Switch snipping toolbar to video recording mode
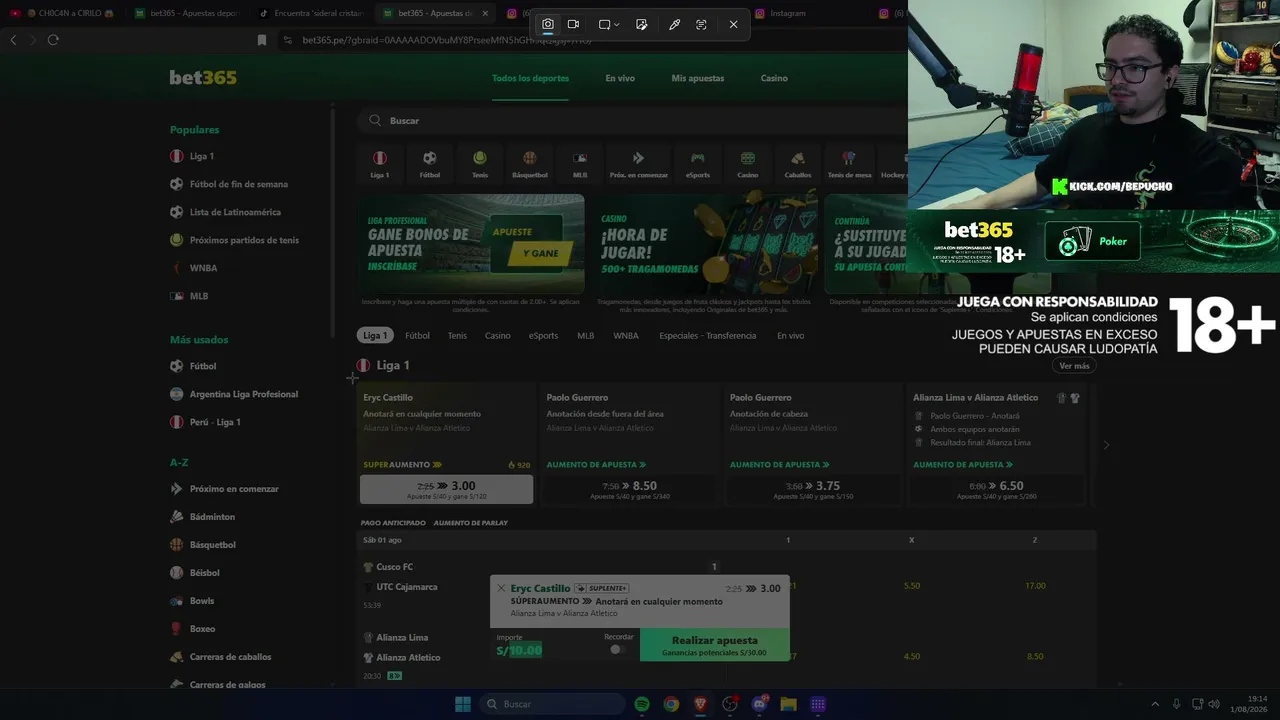 pos(574,24)
